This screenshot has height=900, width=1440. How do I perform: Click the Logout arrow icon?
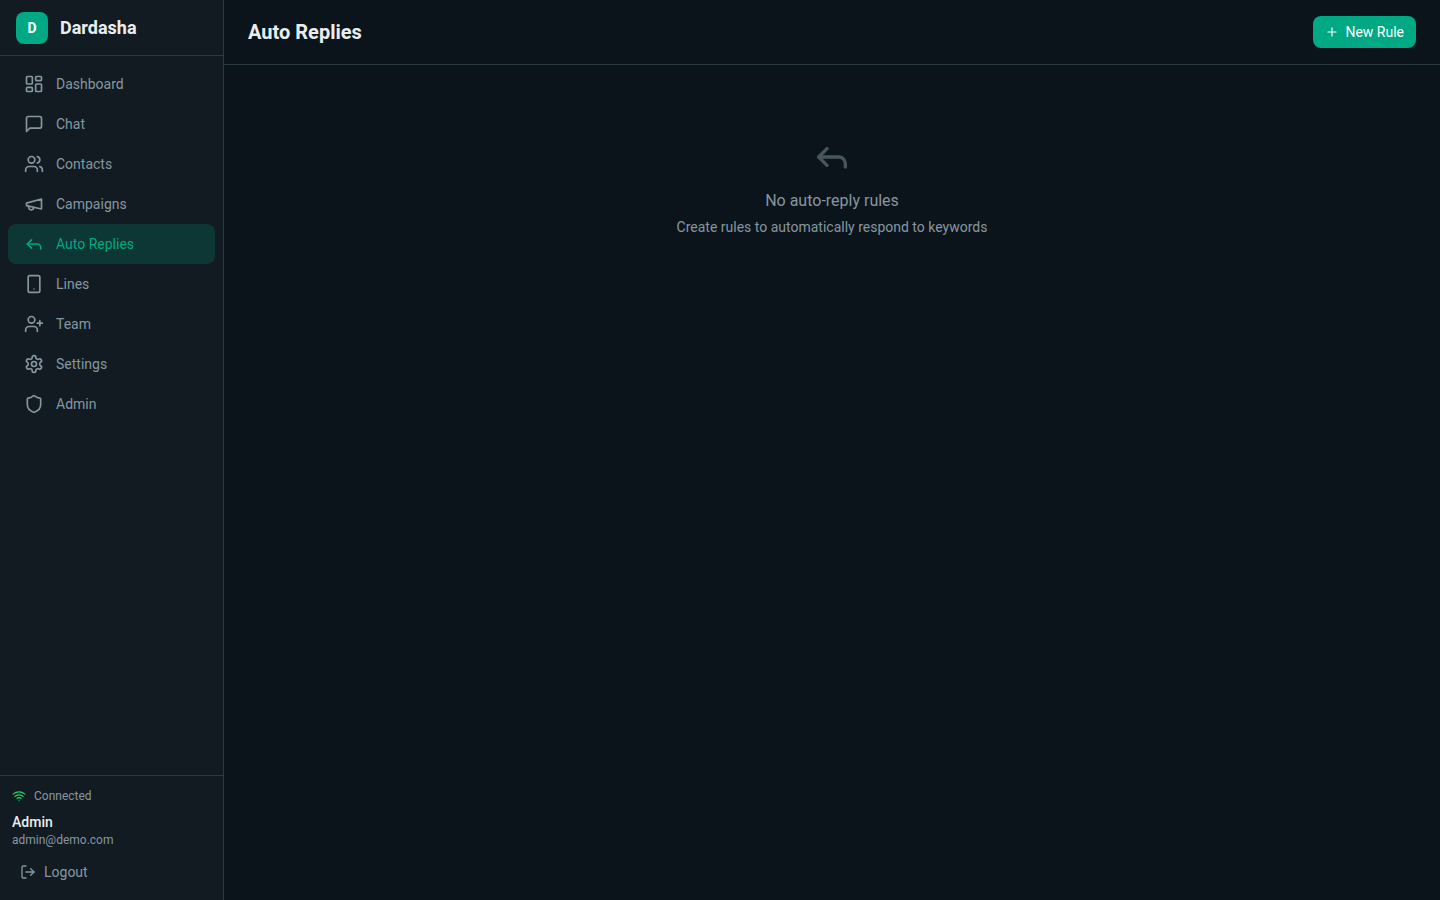pos(28,872)
